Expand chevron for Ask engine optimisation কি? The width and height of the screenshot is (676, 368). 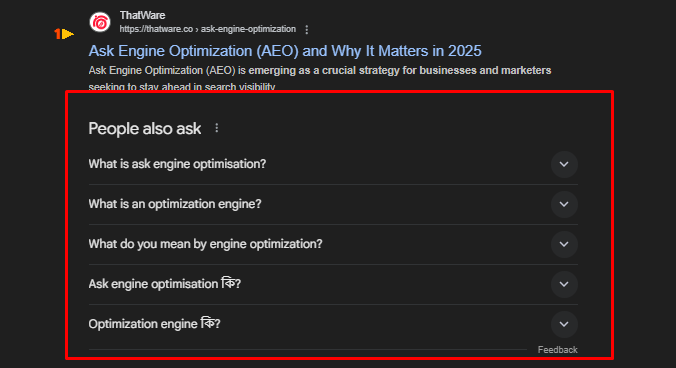point(564,284)
